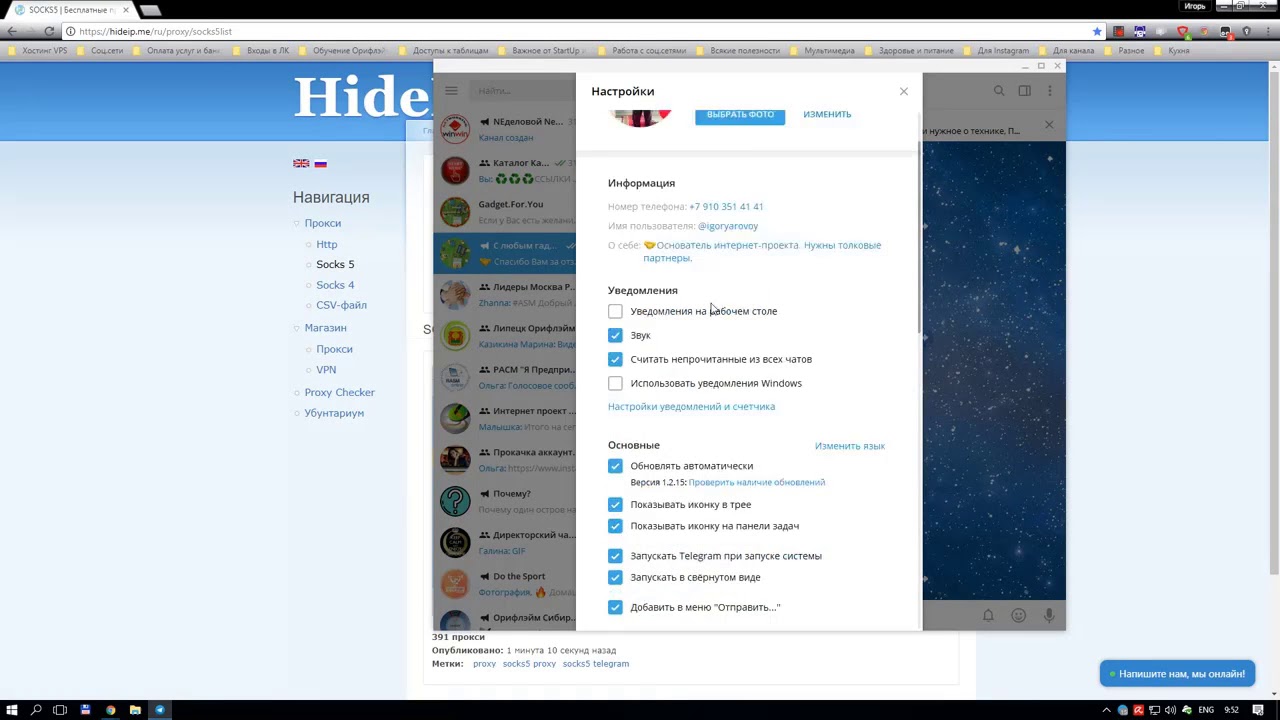
Task: Open 'Do the Sport' channel
Action: click(x=505, y=583)
